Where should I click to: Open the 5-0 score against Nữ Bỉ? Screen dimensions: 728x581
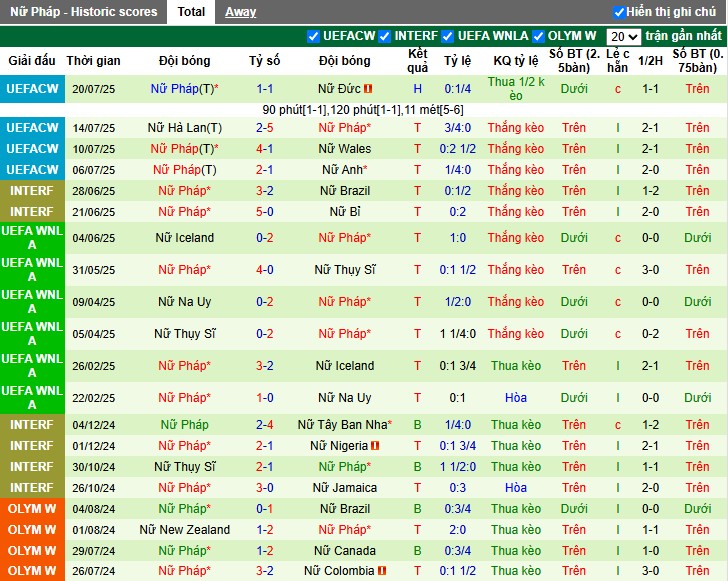pos(265,212)
